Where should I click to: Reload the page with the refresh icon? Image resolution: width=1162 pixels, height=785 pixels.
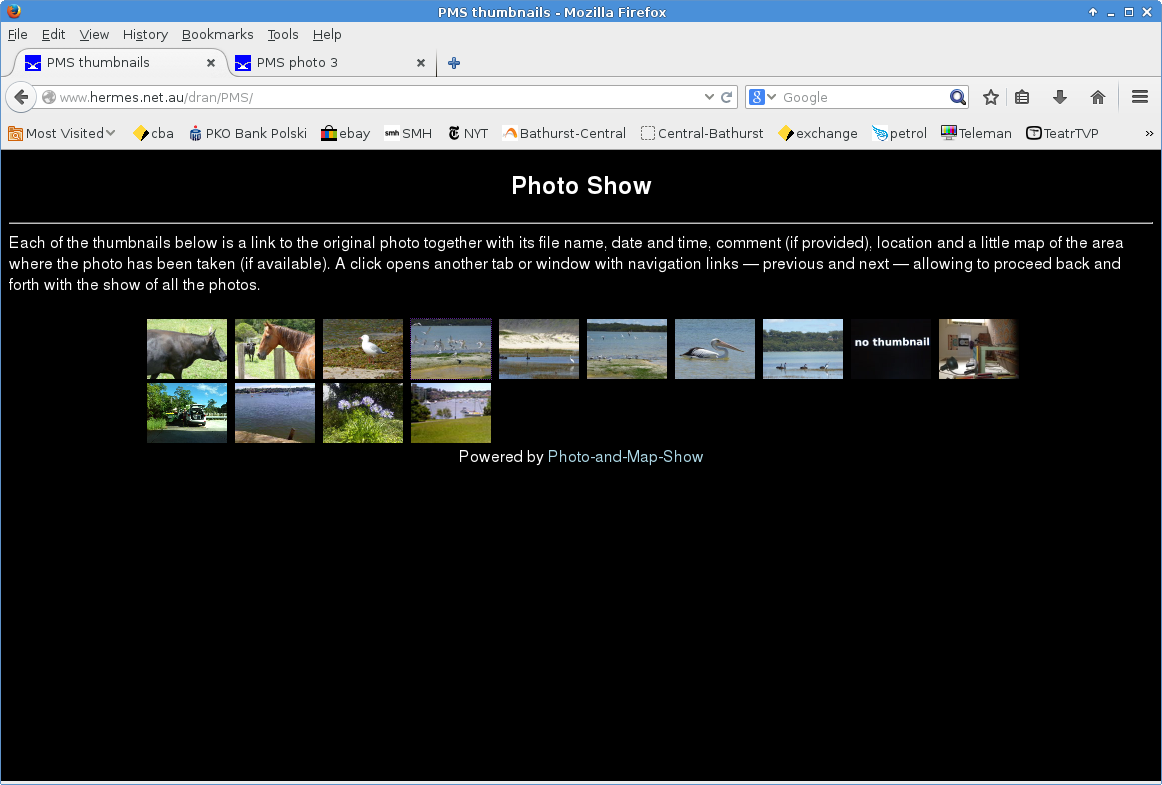point(727,97)
